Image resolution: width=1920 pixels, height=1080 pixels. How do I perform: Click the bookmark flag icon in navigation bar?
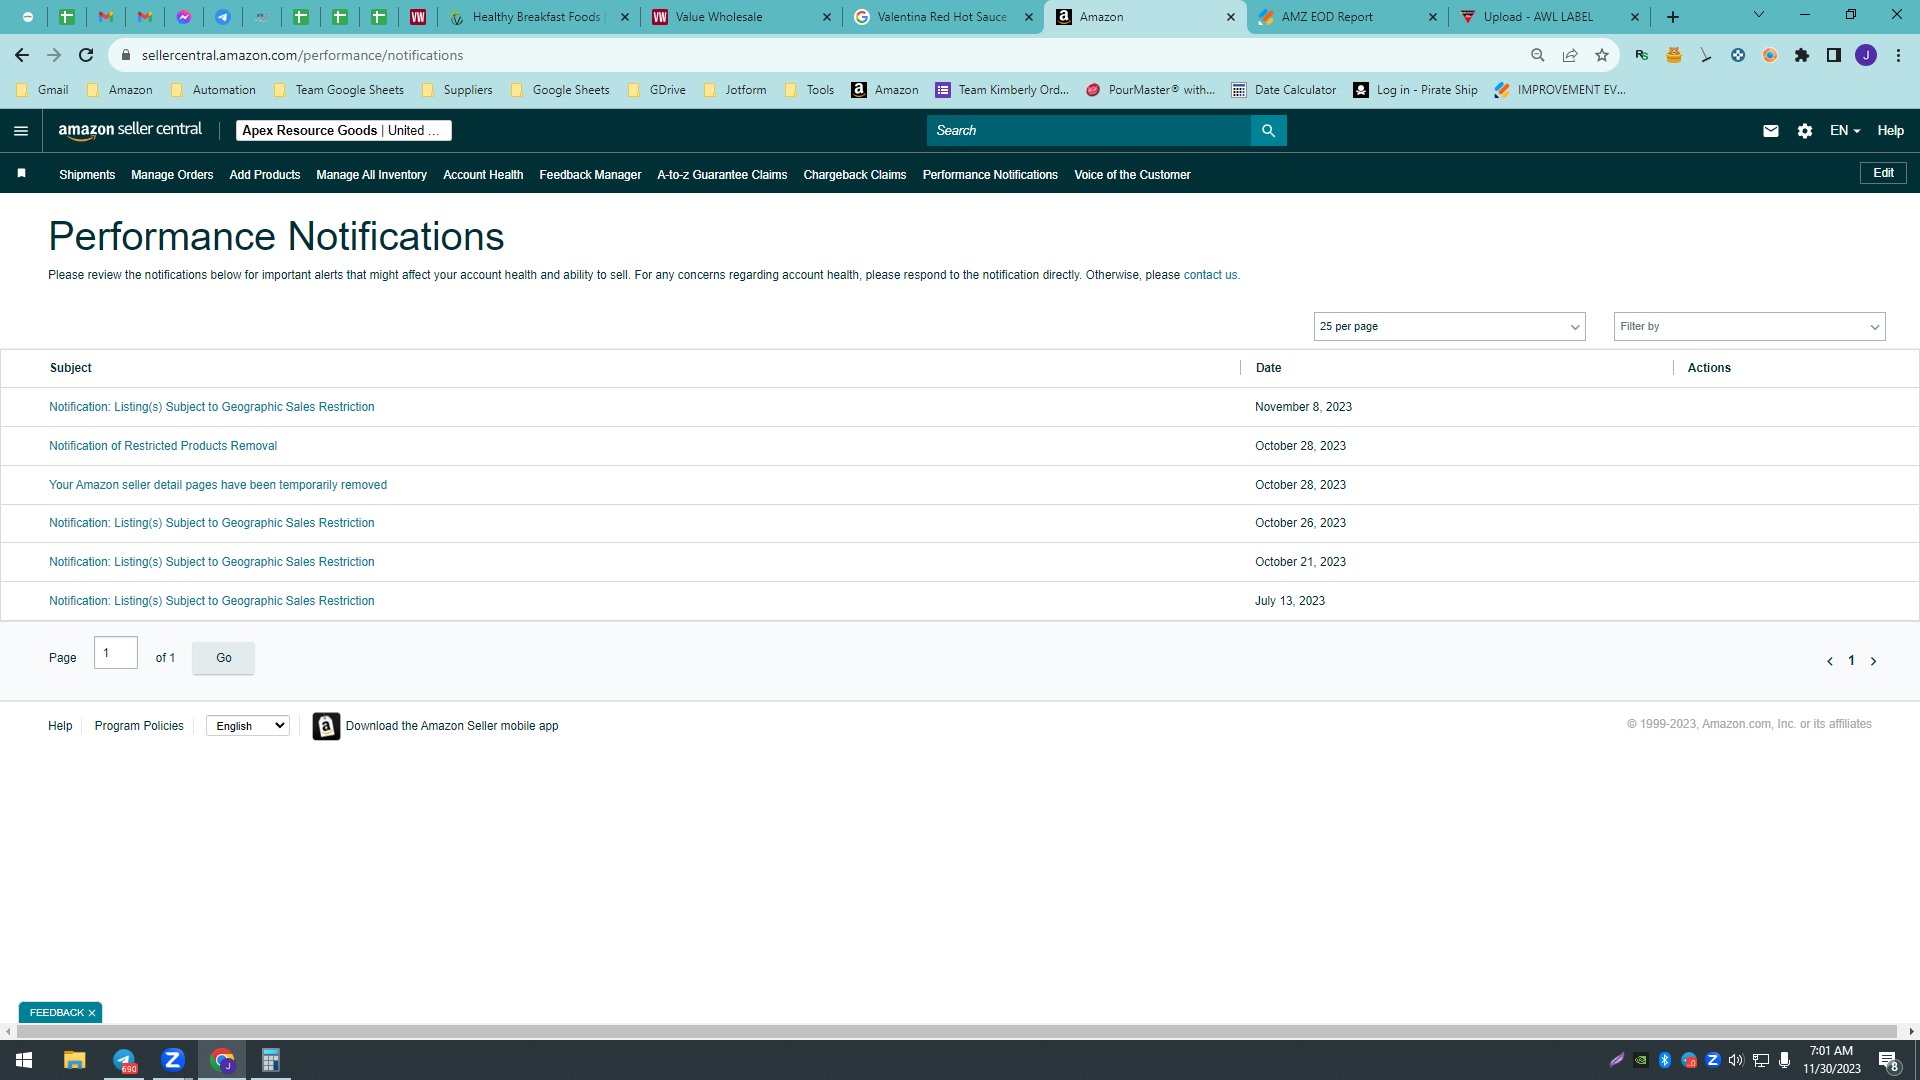(21, 174)
